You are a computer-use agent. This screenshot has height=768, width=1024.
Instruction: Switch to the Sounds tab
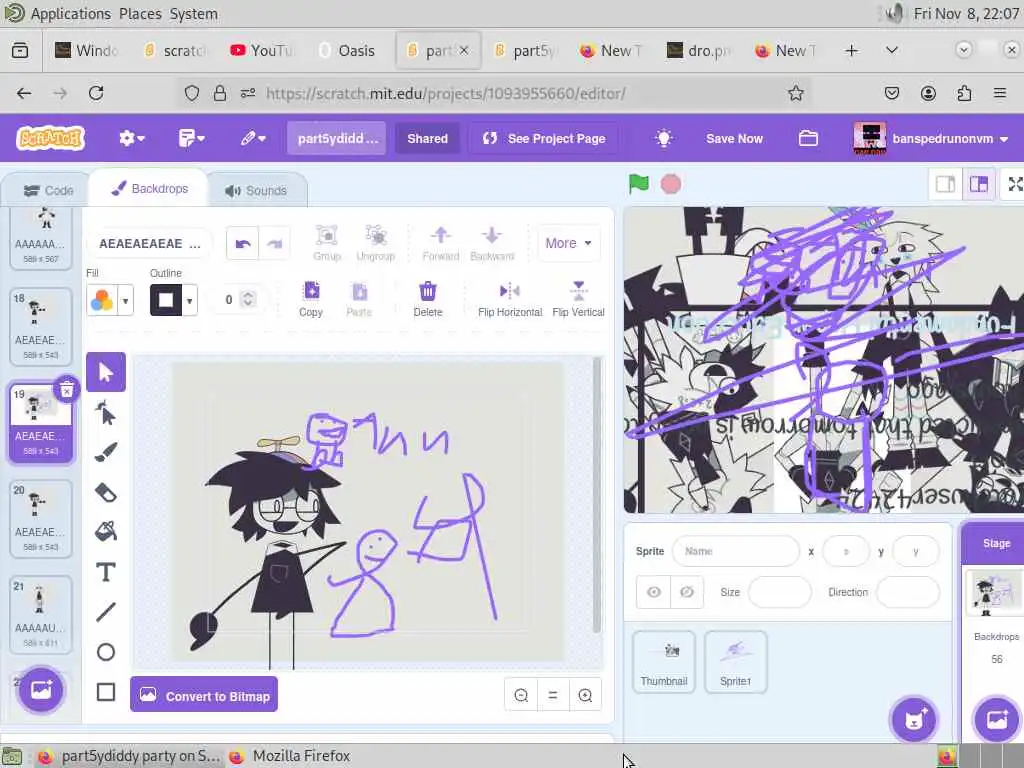coord(256,191)
